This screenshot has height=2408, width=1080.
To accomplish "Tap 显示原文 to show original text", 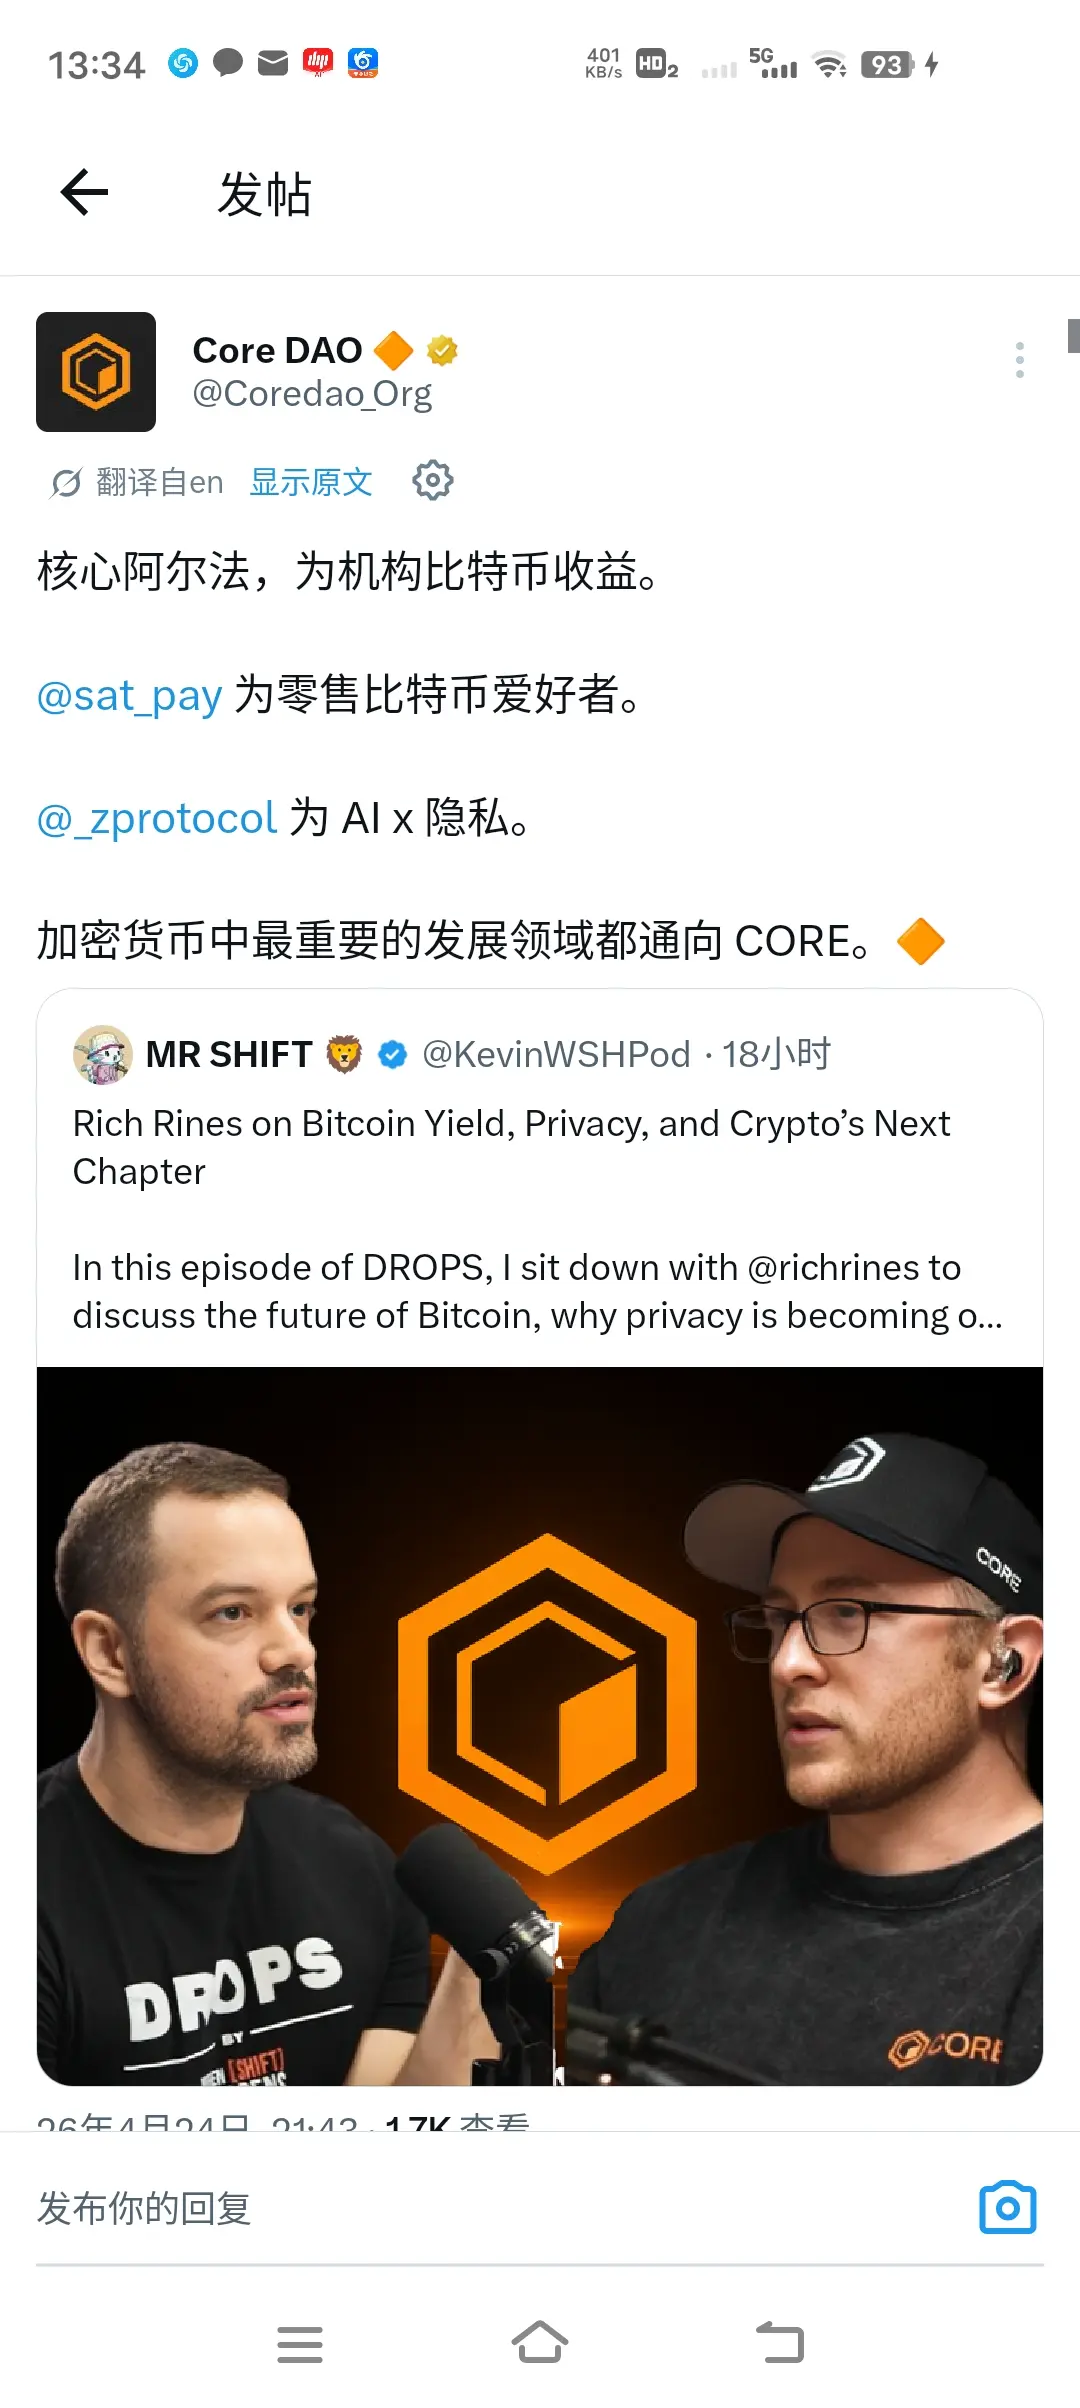I will pyautogui.click(x=311, y=482).
